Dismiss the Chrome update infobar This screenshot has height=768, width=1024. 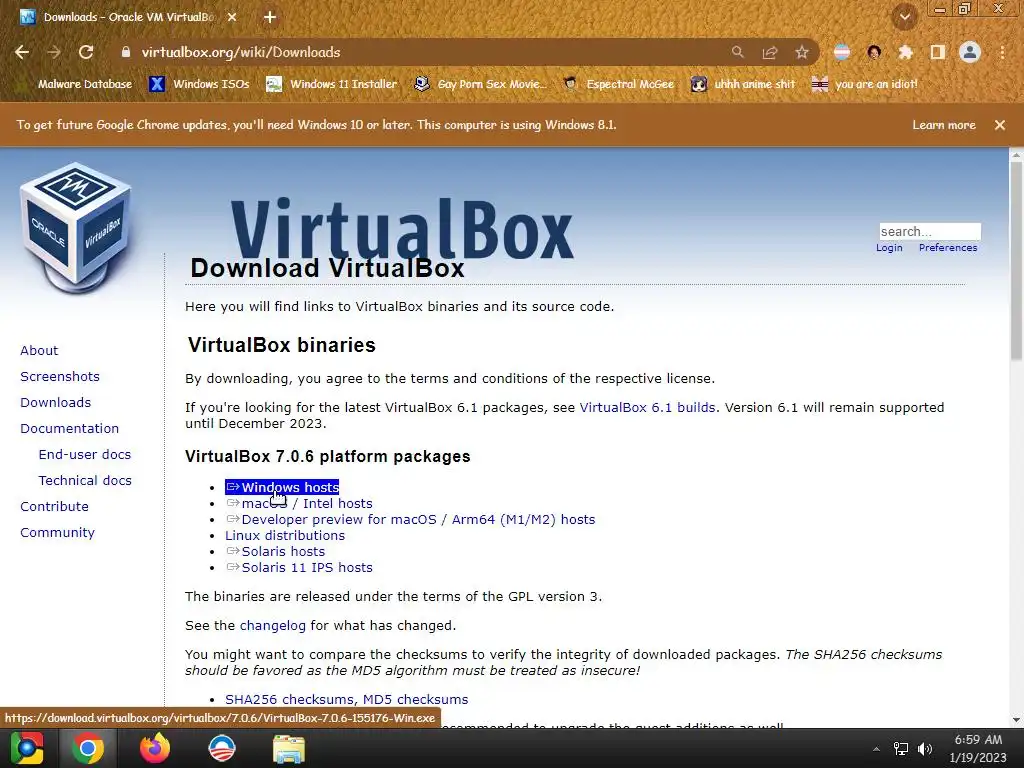tap(1000, 125)
